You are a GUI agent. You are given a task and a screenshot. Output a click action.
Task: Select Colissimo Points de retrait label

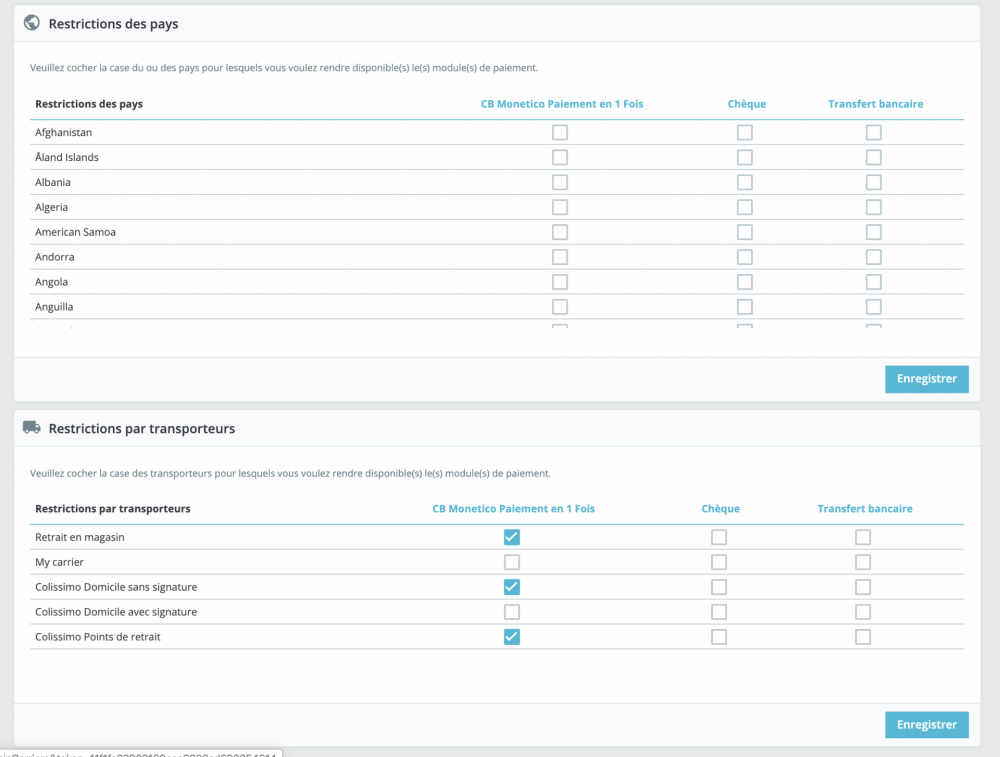(x=98, y=636)
